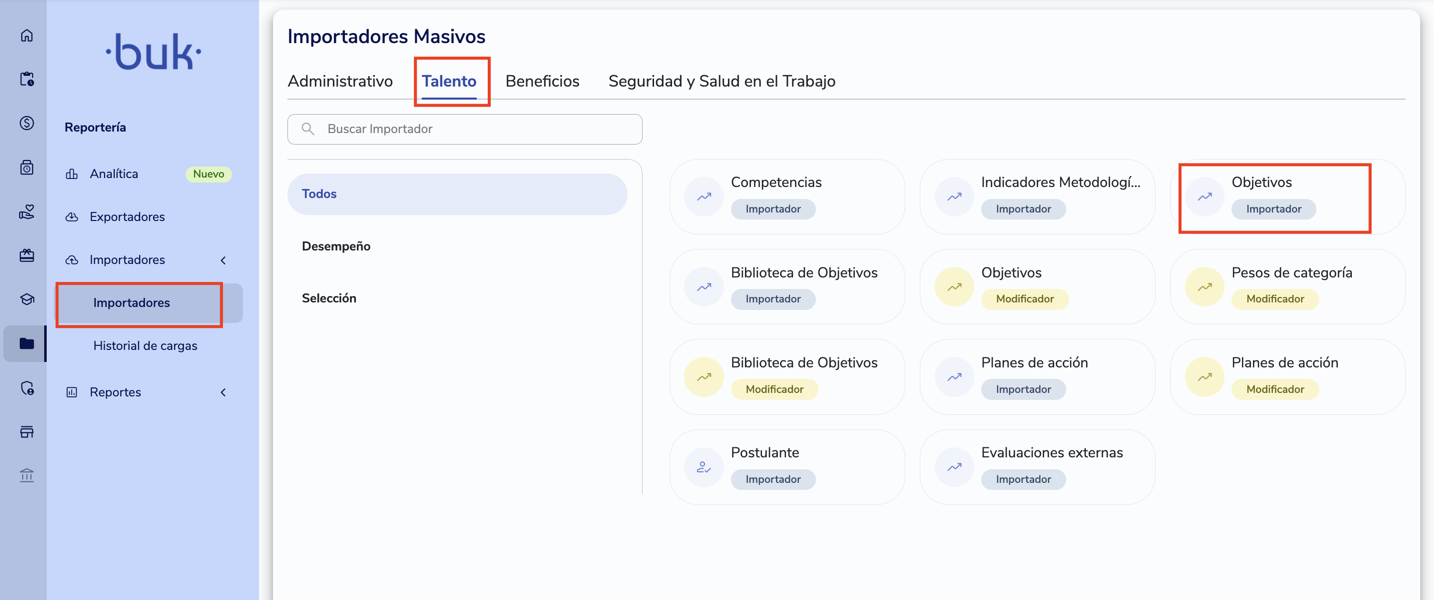
Task: Open the Indicadores Metodología importer card
Action: tap(1037, 197)
